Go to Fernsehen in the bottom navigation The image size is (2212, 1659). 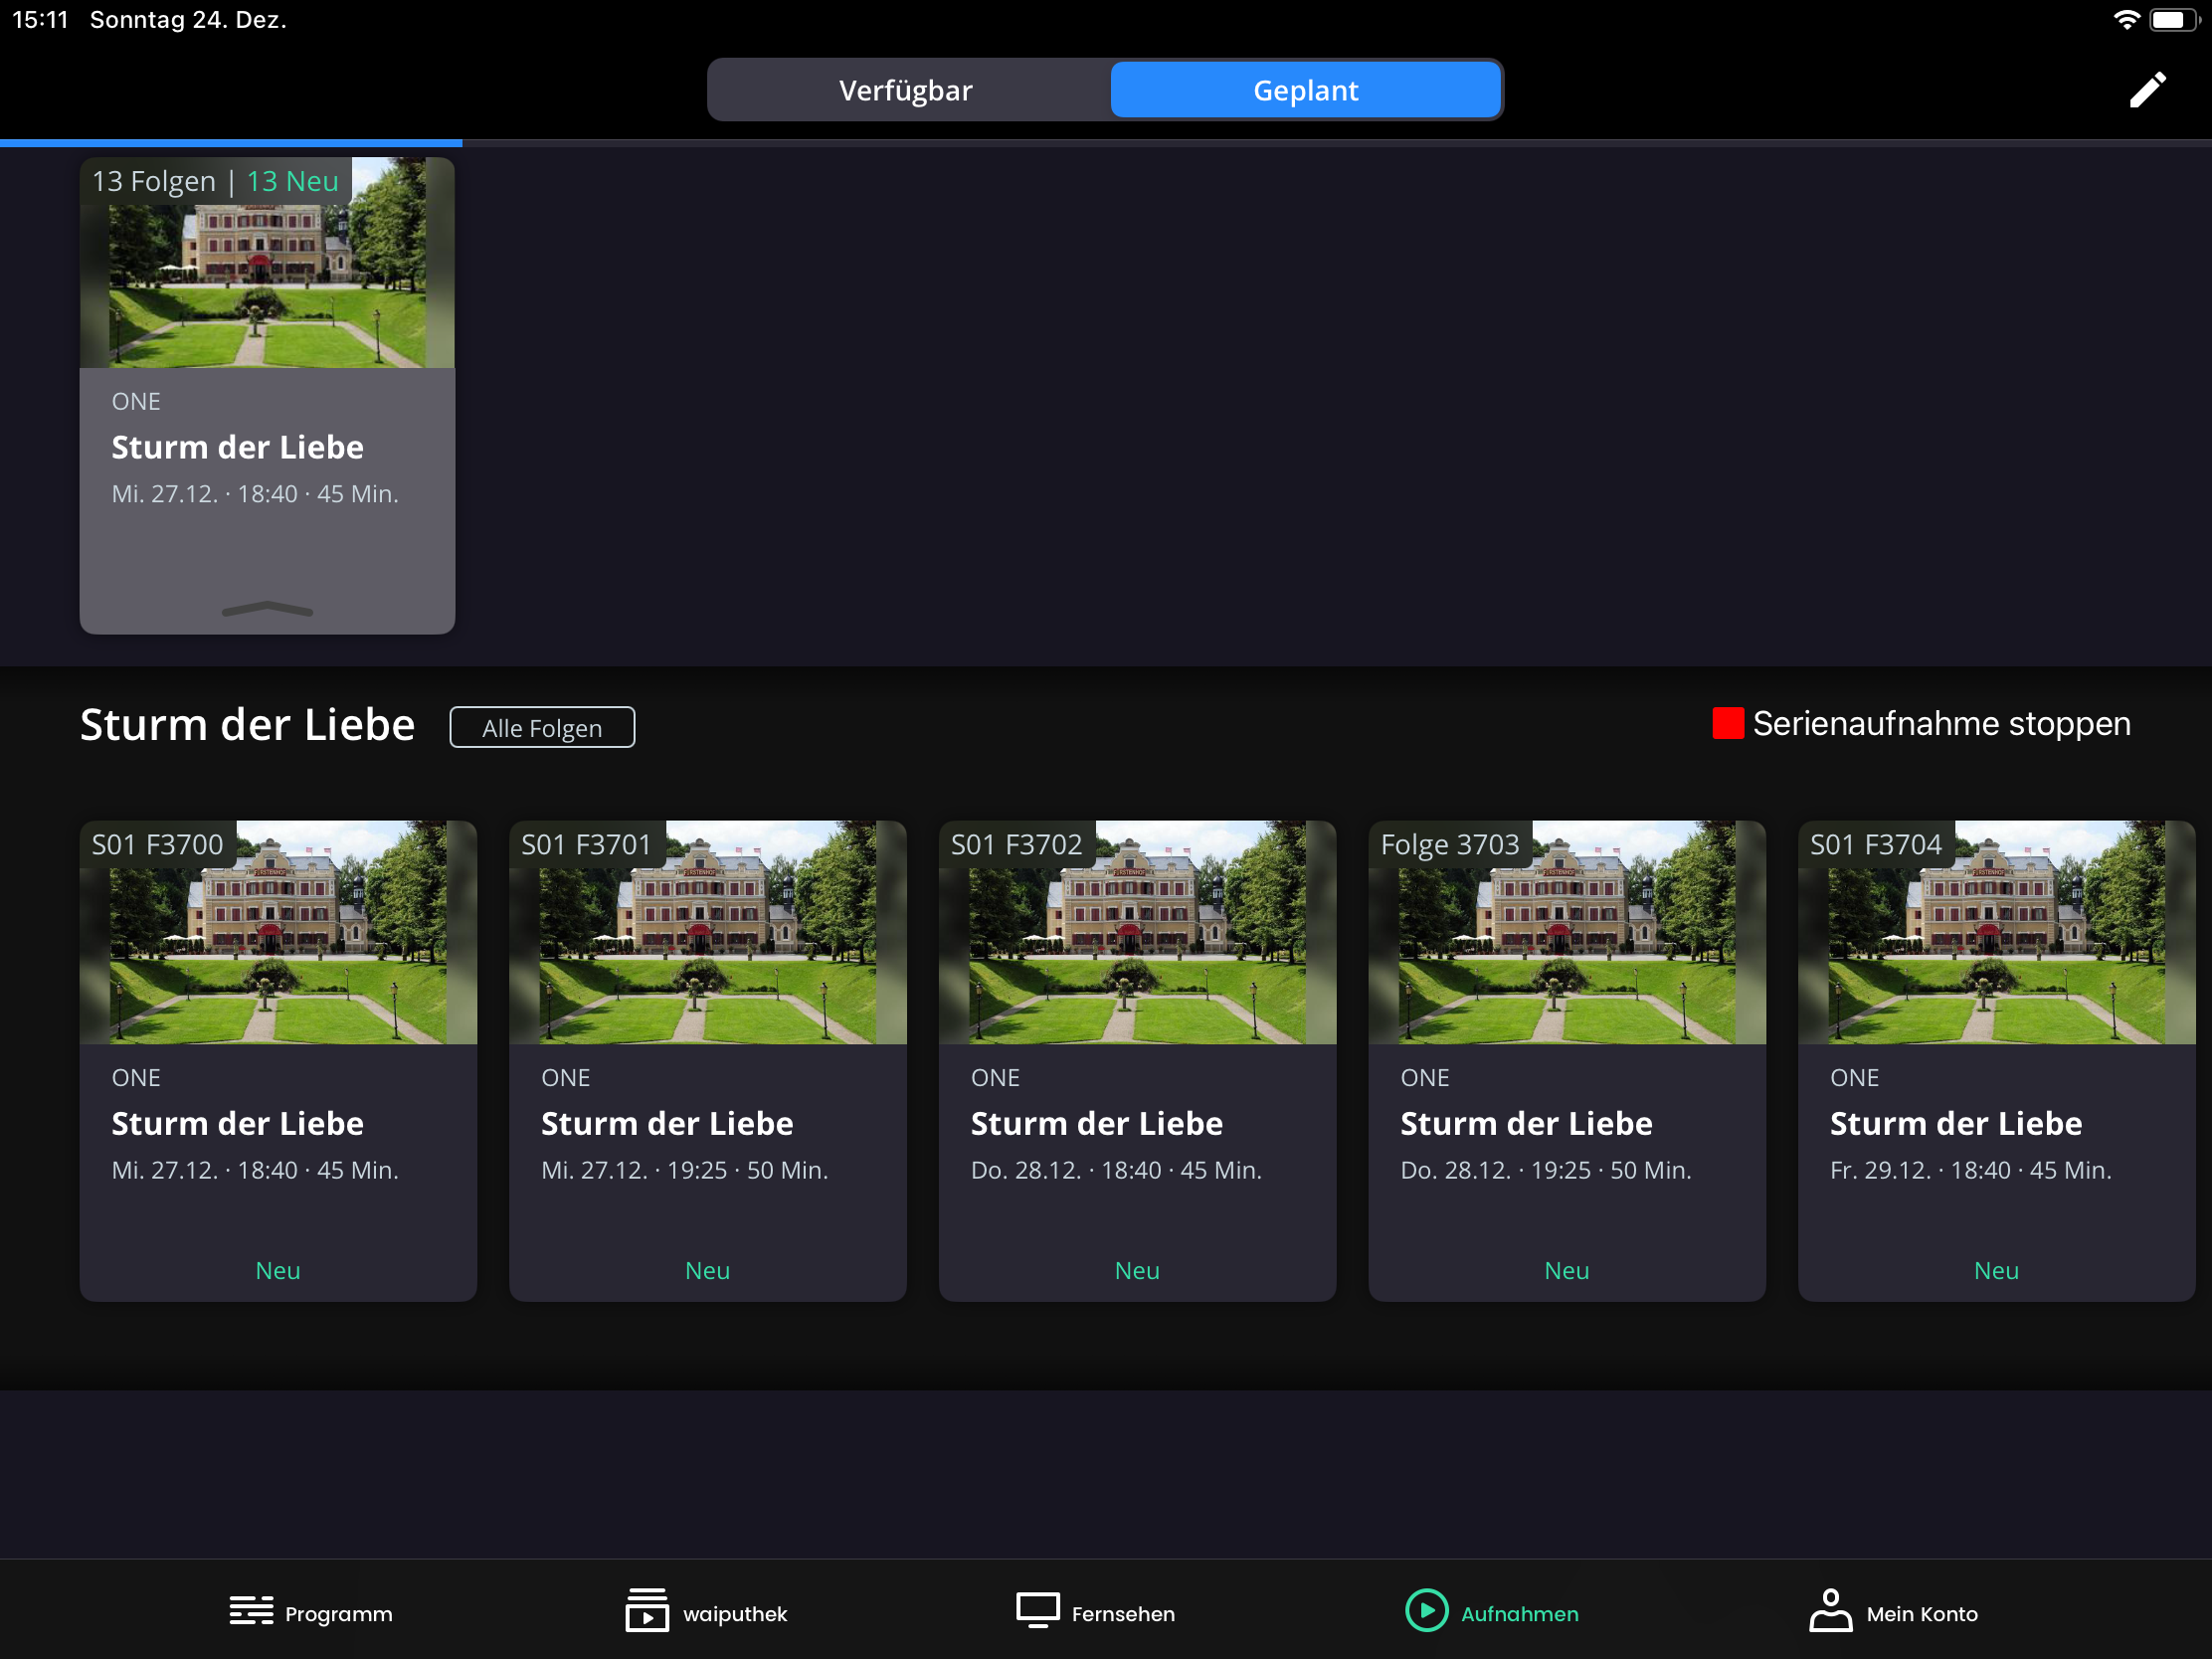(1096, 1613)
